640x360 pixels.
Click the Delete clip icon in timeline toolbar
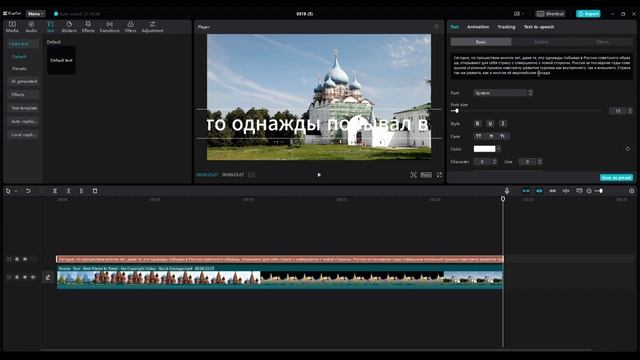coord(95,191)
